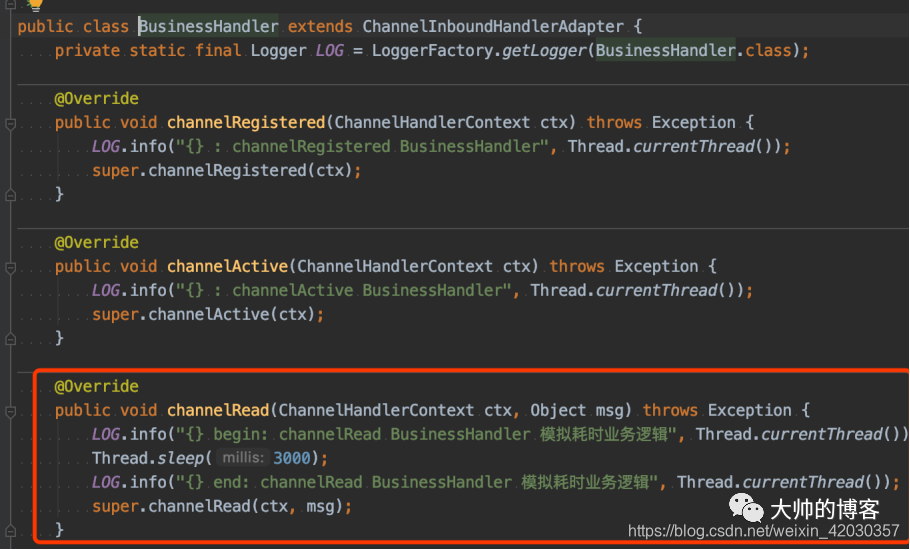910x550 pixels.
Task: Click the @Override annotation above channelActive
Action: click(96, 243)
